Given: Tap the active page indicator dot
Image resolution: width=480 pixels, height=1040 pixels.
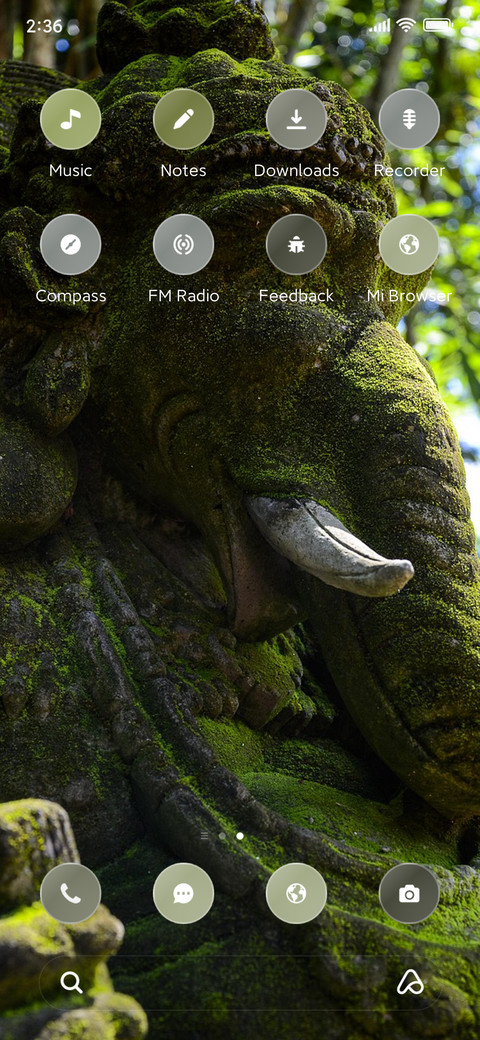Looking at the screenshot, I should [x=240, y=836].
